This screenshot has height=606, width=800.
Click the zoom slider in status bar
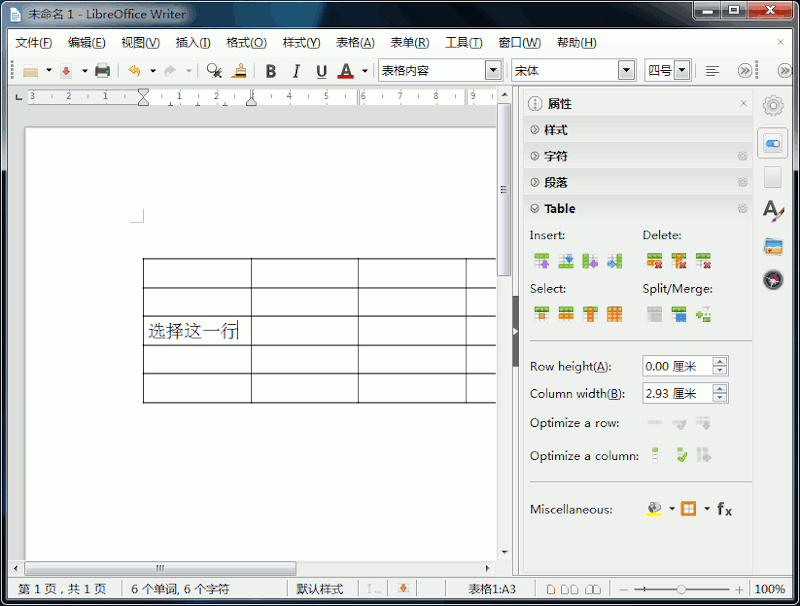[x=681, y=589]
